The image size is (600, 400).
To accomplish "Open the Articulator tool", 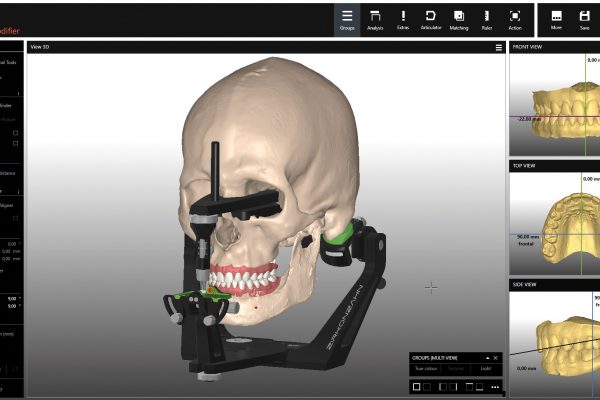I will [431, 19].
